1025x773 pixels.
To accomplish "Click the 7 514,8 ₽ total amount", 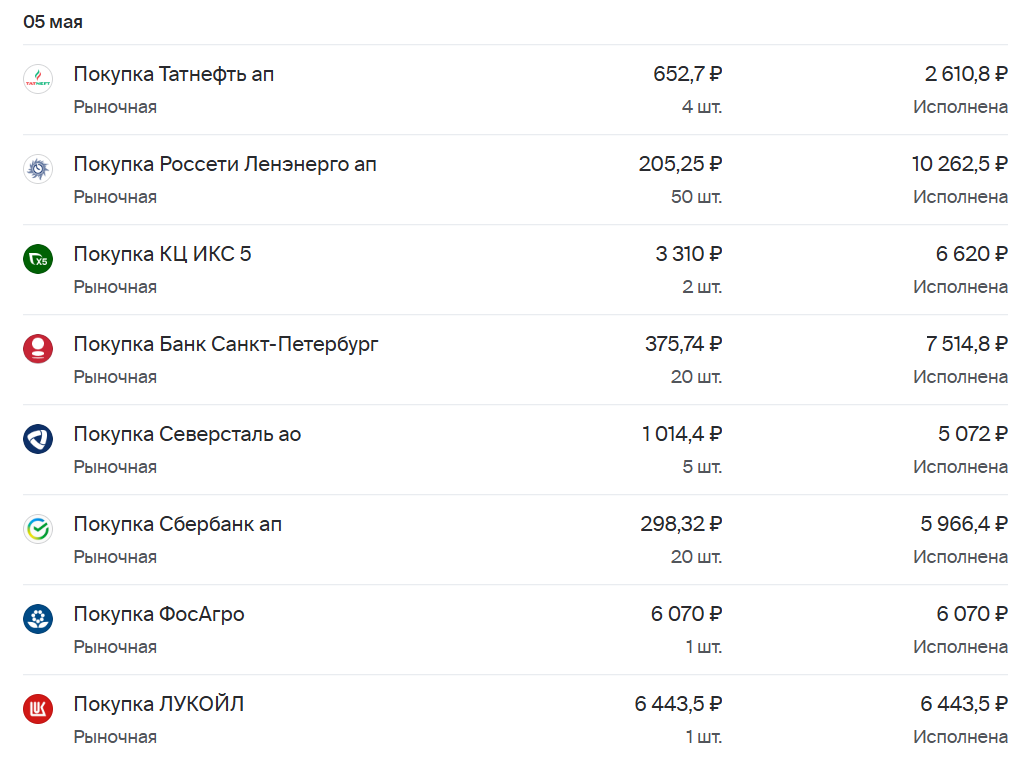I will click(x=966, y=344).
